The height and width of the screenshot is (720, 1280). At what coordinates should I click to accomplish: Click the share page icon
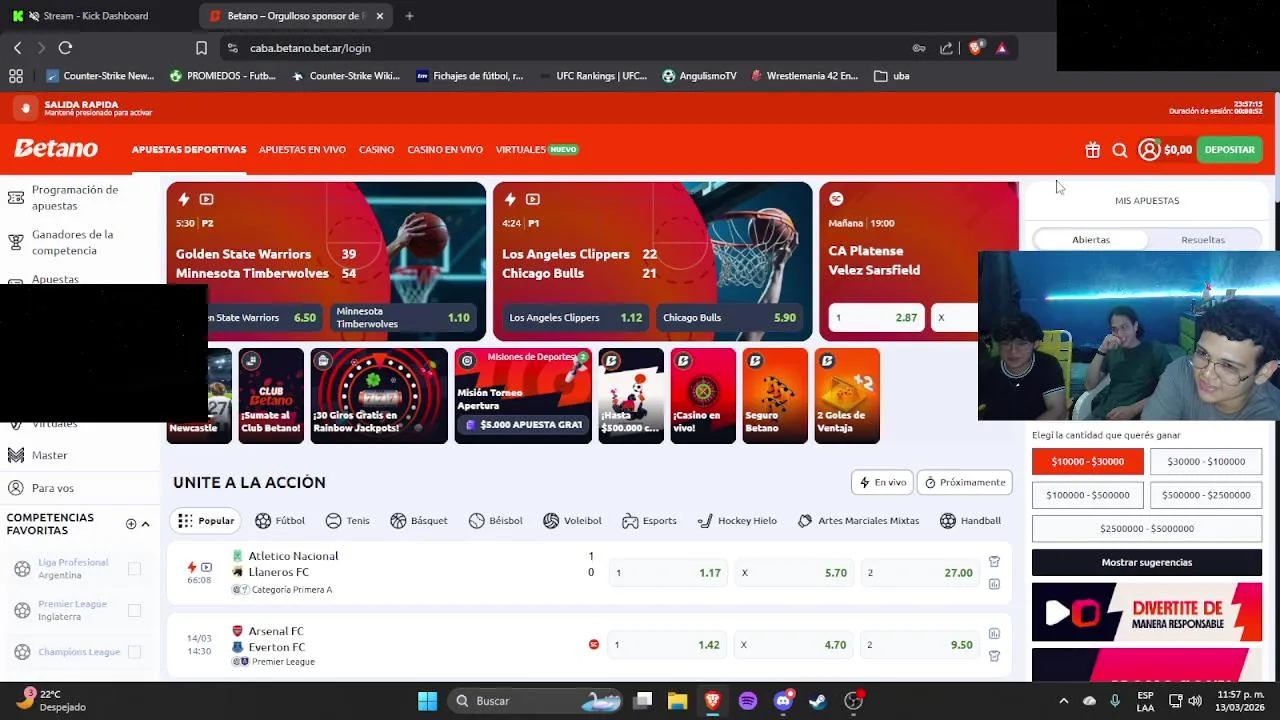pyautogui.click(x=946, y=48)
